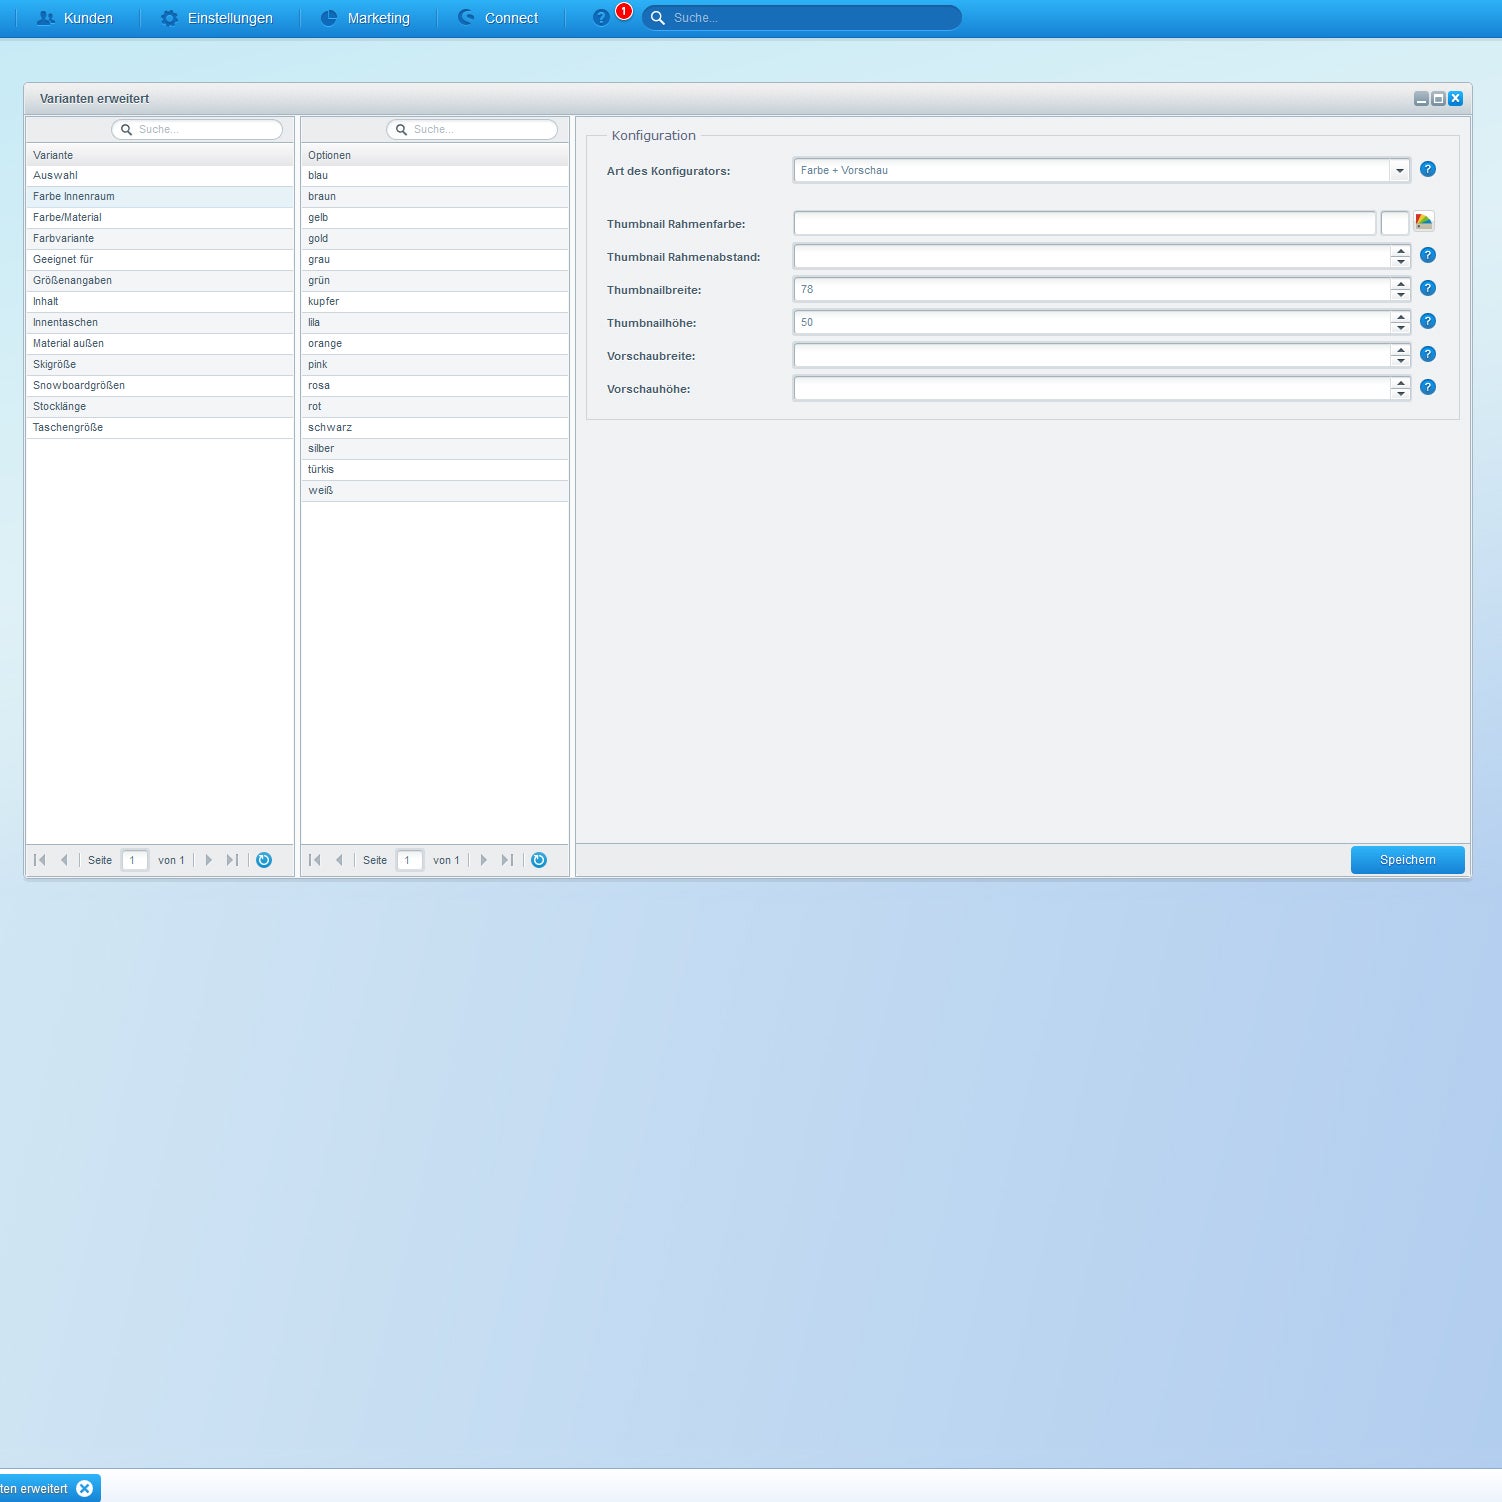Select the 'Farbe/Material' variant row
The image size is (1502, 1502).
pyautogui.click(x=160, y=218)
